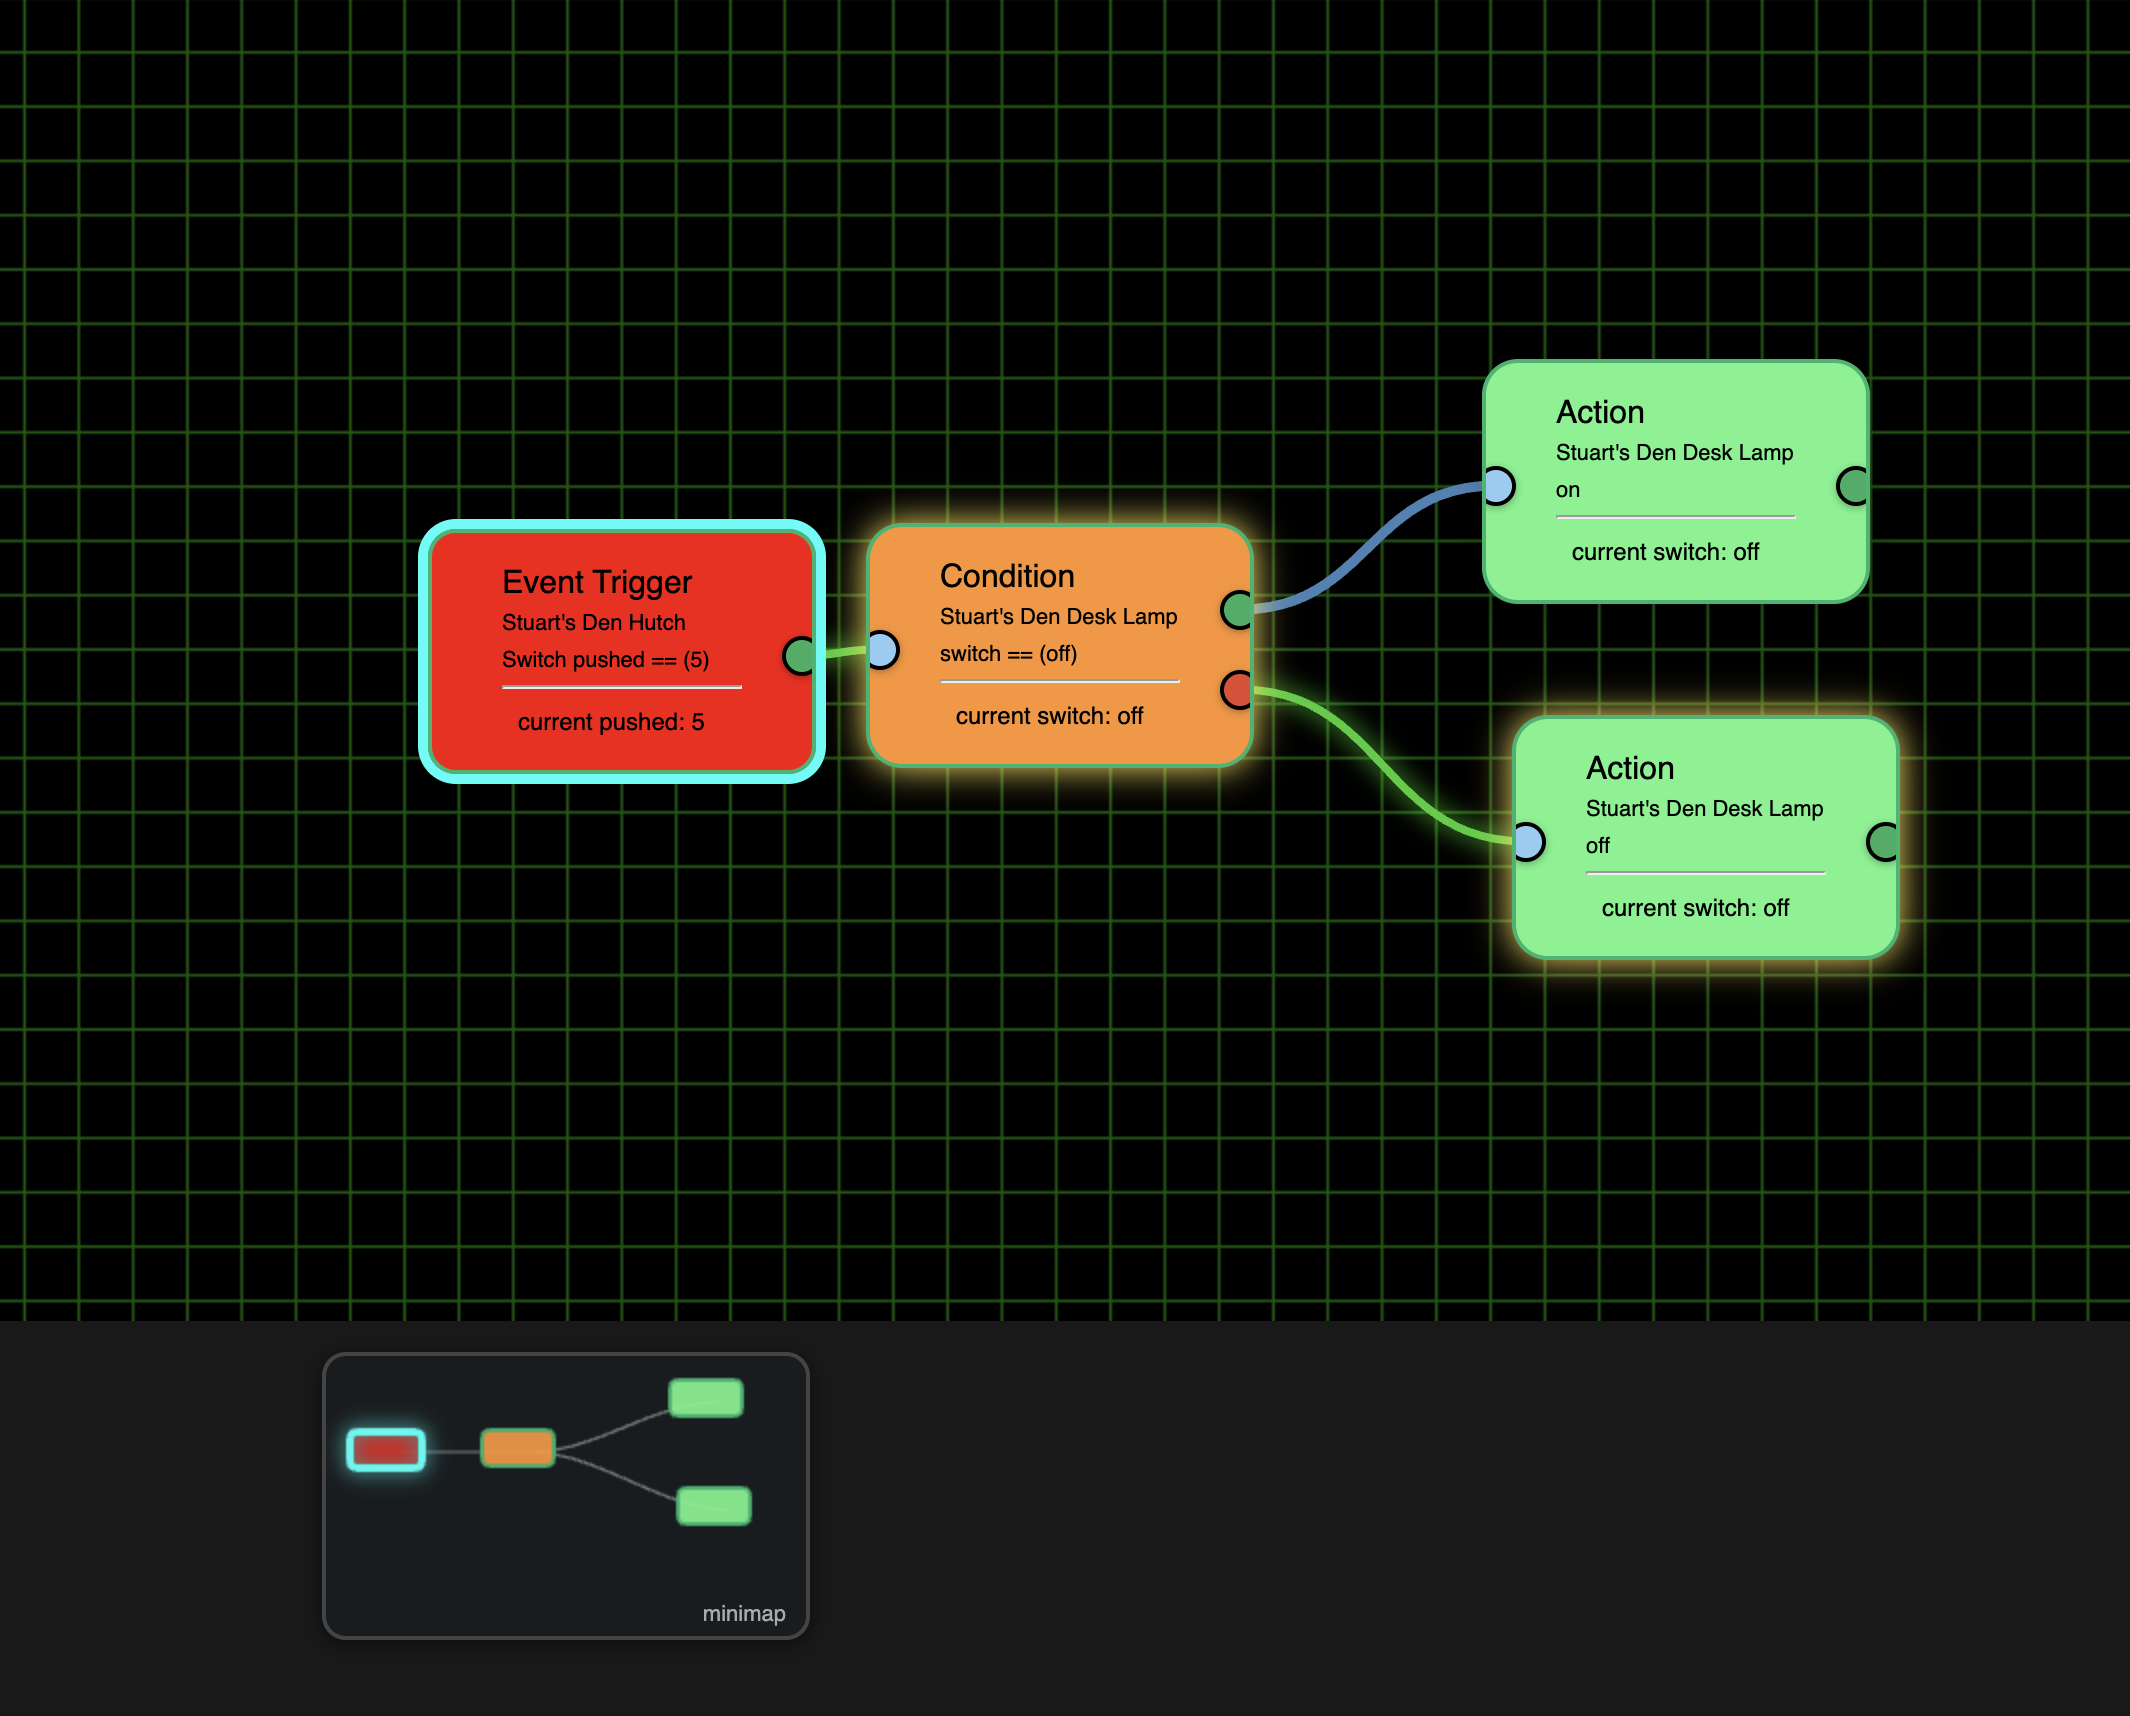Screen dimensions: 2130x1716
Task: Select the Action node that turns the lamp on
Action: [x=1676, y=481]
